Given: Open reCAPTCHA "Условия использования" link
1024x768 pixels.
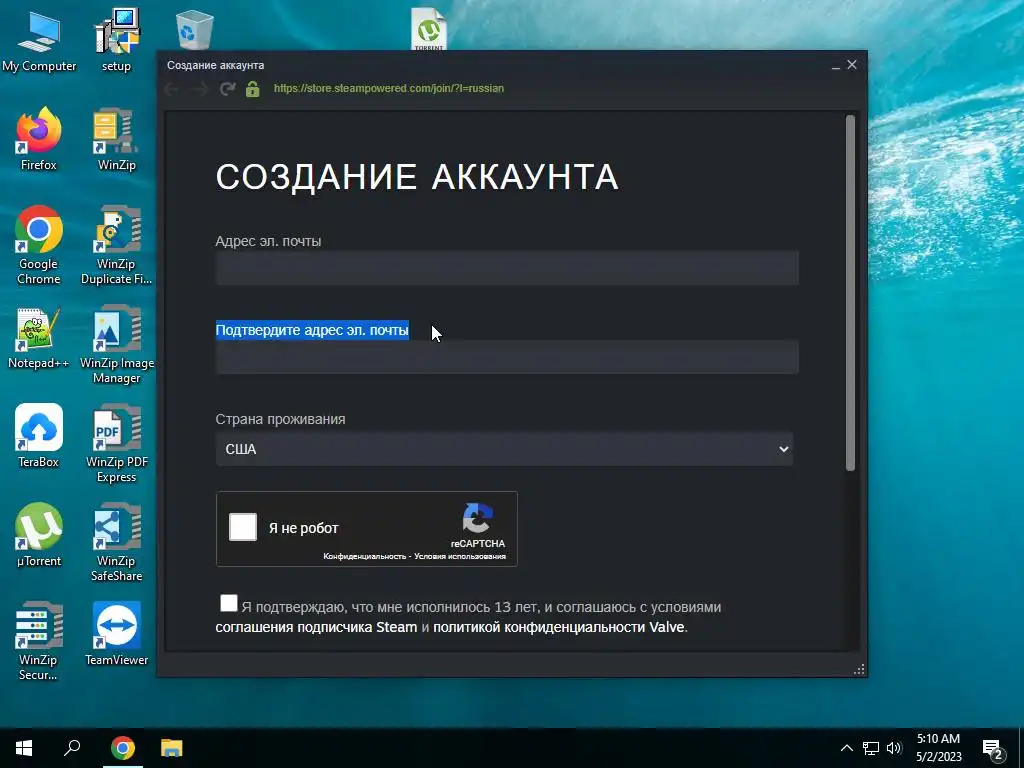Looking at the screenshot, I should (x=460, y=556).
